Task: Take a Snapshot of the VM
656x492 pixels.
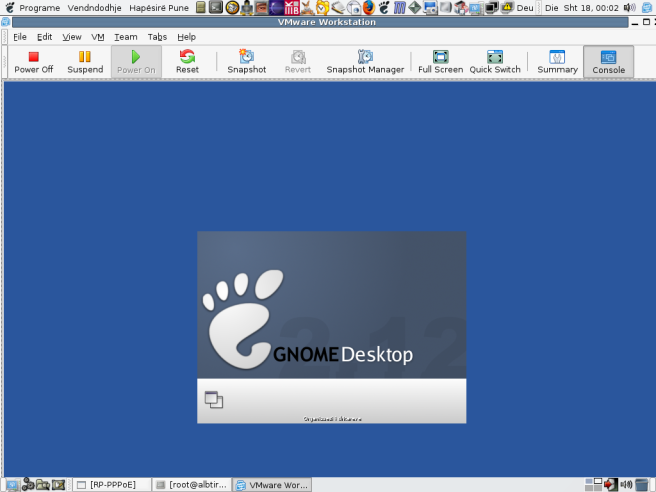Action: (x=246, y=62)
